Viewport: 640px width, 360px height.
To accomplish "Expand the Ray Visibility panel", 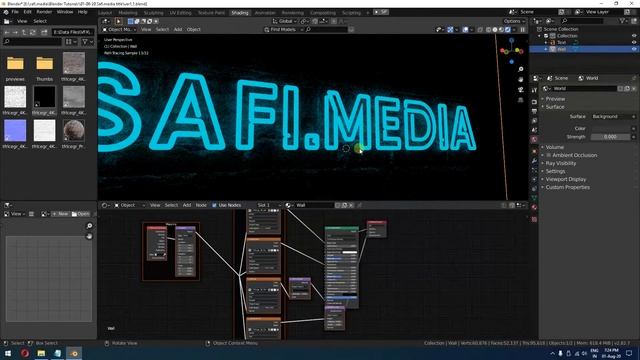I will 560,163.
